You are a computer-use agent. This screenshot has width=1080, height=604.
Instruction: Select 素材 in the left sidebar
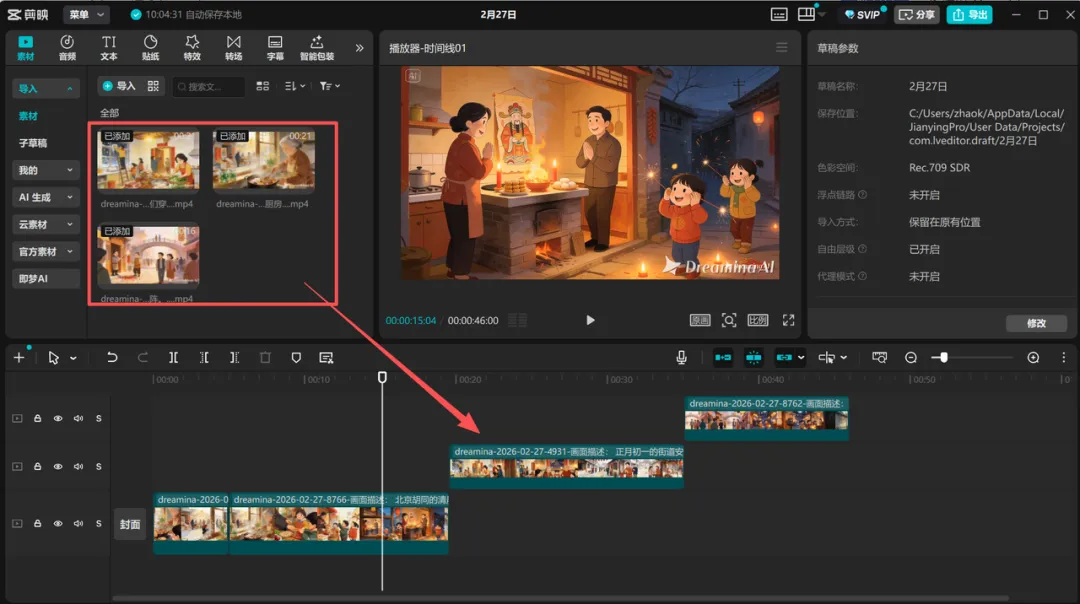[x=28, y=116]
